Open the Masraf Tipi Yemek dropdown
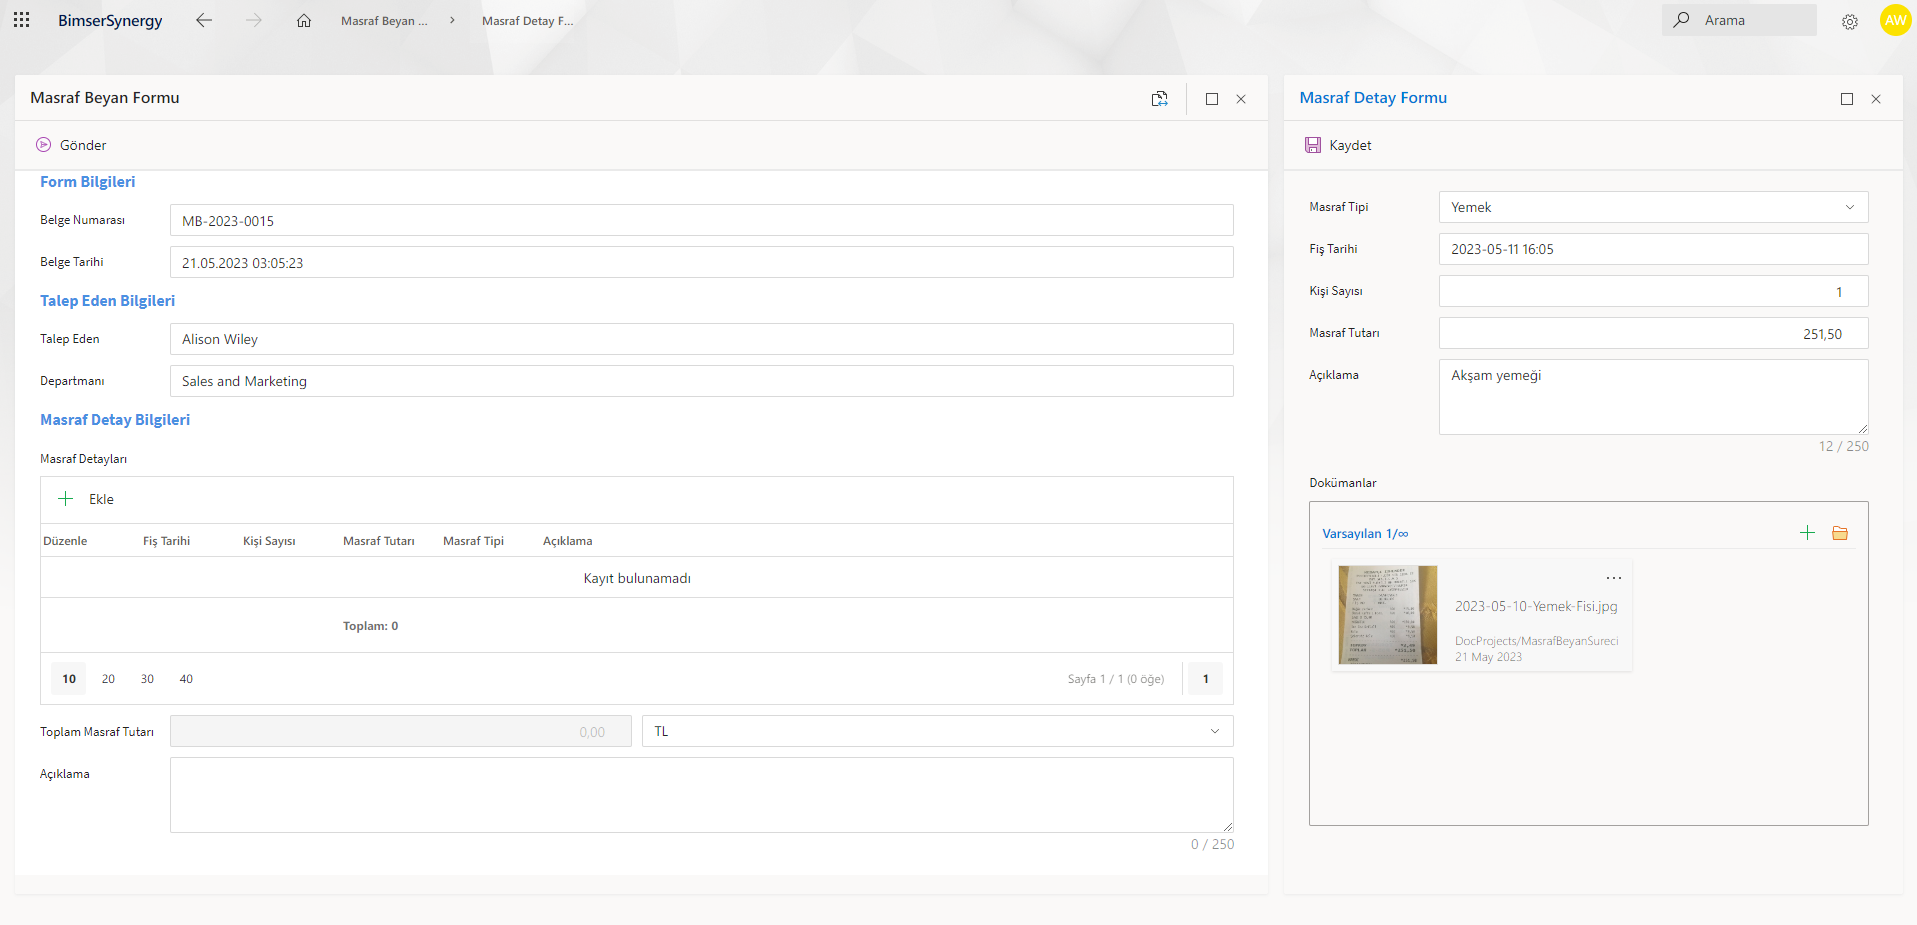This screenshot has width=1917, height=925. [x=1653, y=207]
